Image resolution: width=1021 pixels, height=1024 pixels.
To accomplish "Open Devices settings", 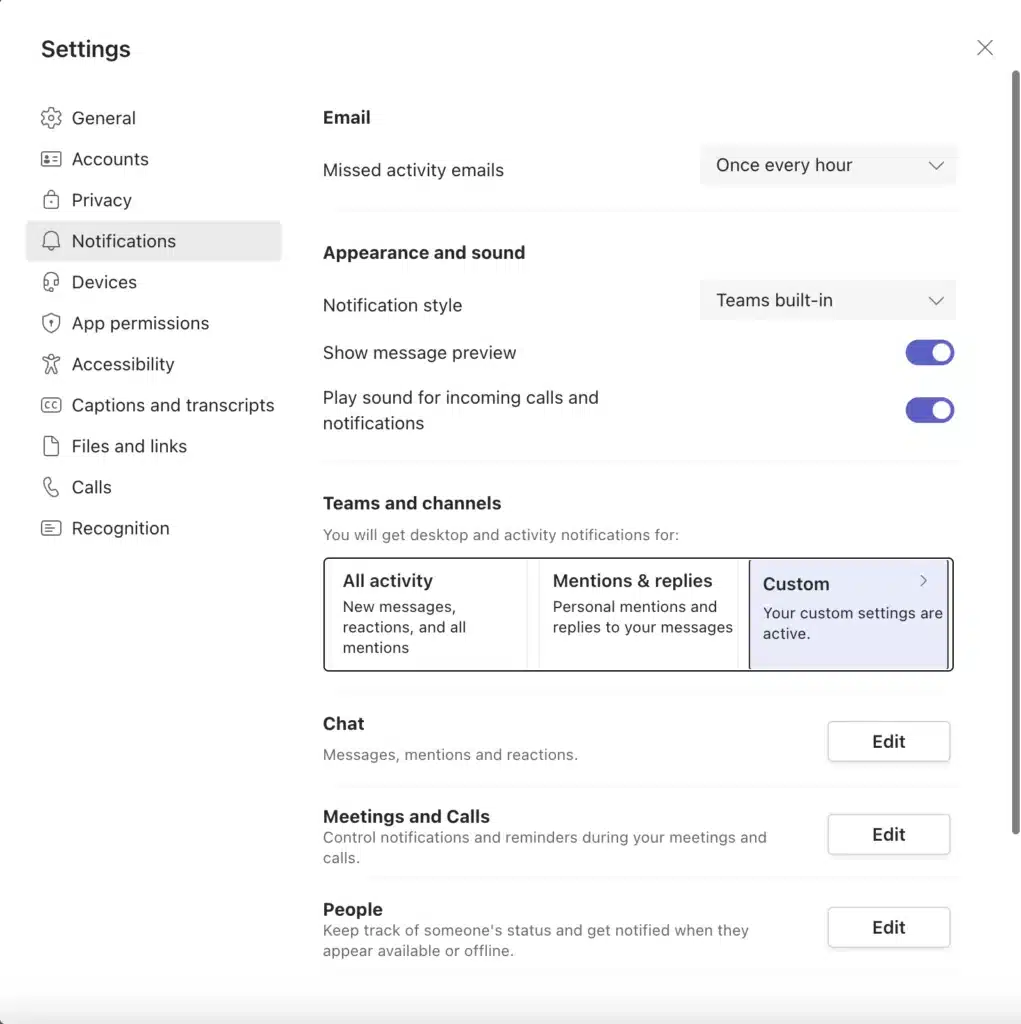I will [154, 282].
